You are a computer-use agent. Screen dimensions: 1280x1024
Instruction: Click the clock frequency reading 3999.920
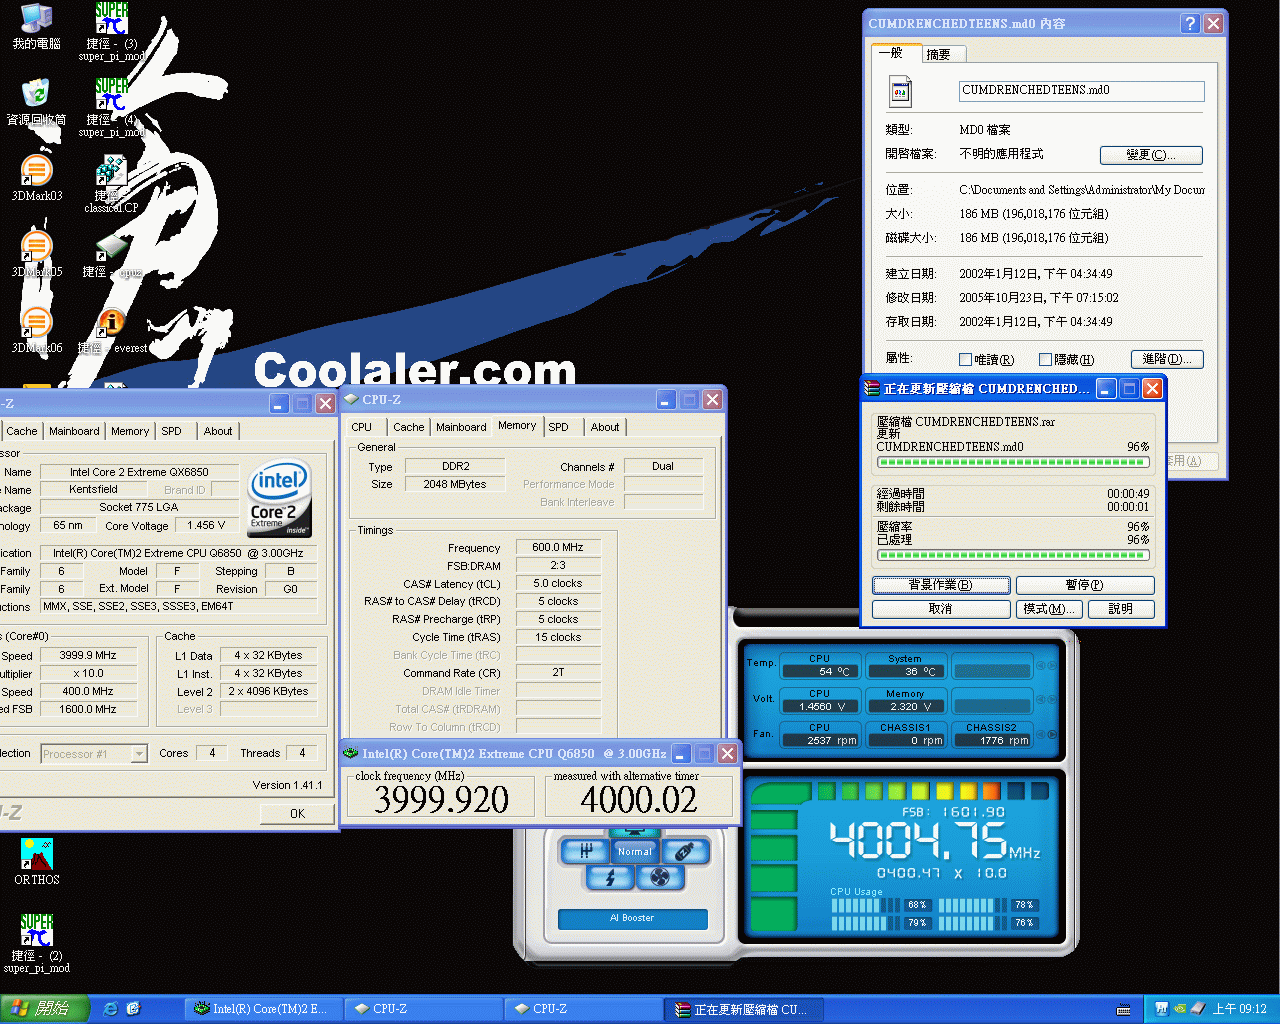coord(441,799)
